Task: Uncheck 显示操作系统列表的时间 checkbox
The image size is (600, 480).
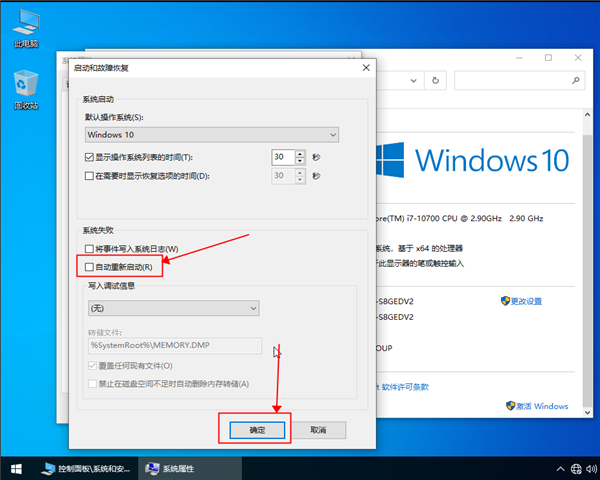Action: (90, 158)
